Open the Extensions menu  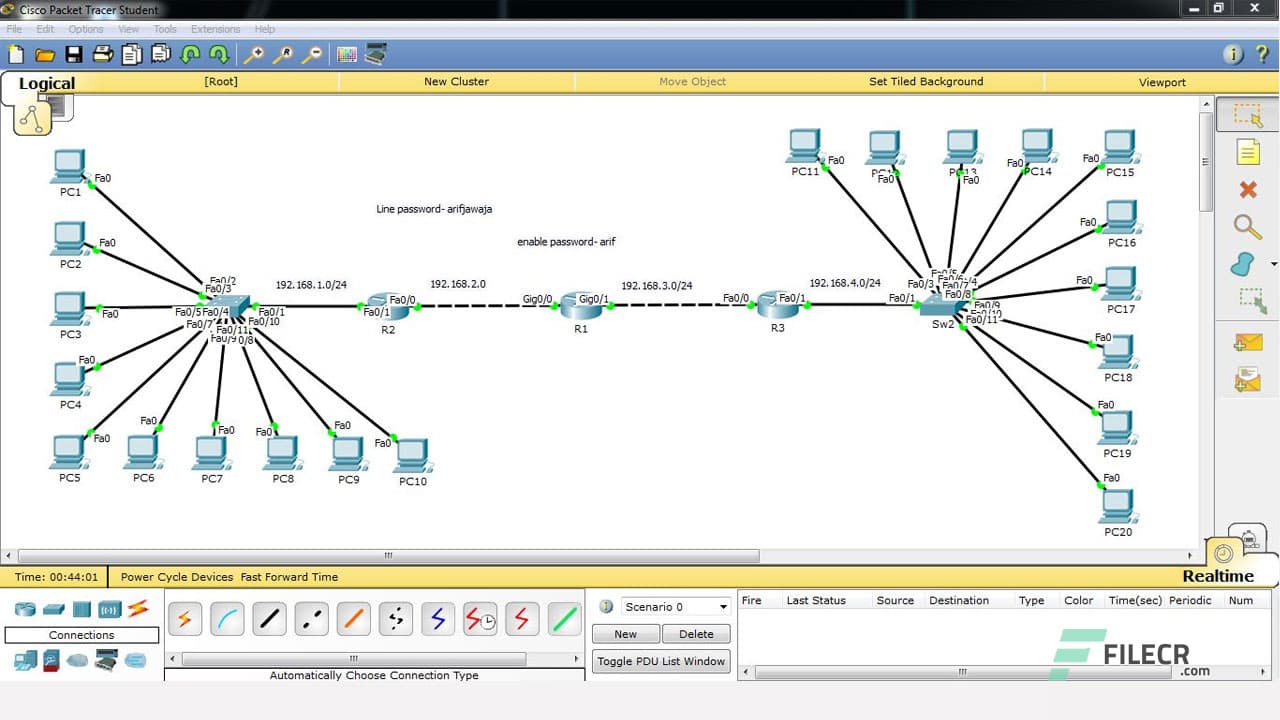click(x=215, y=29)
